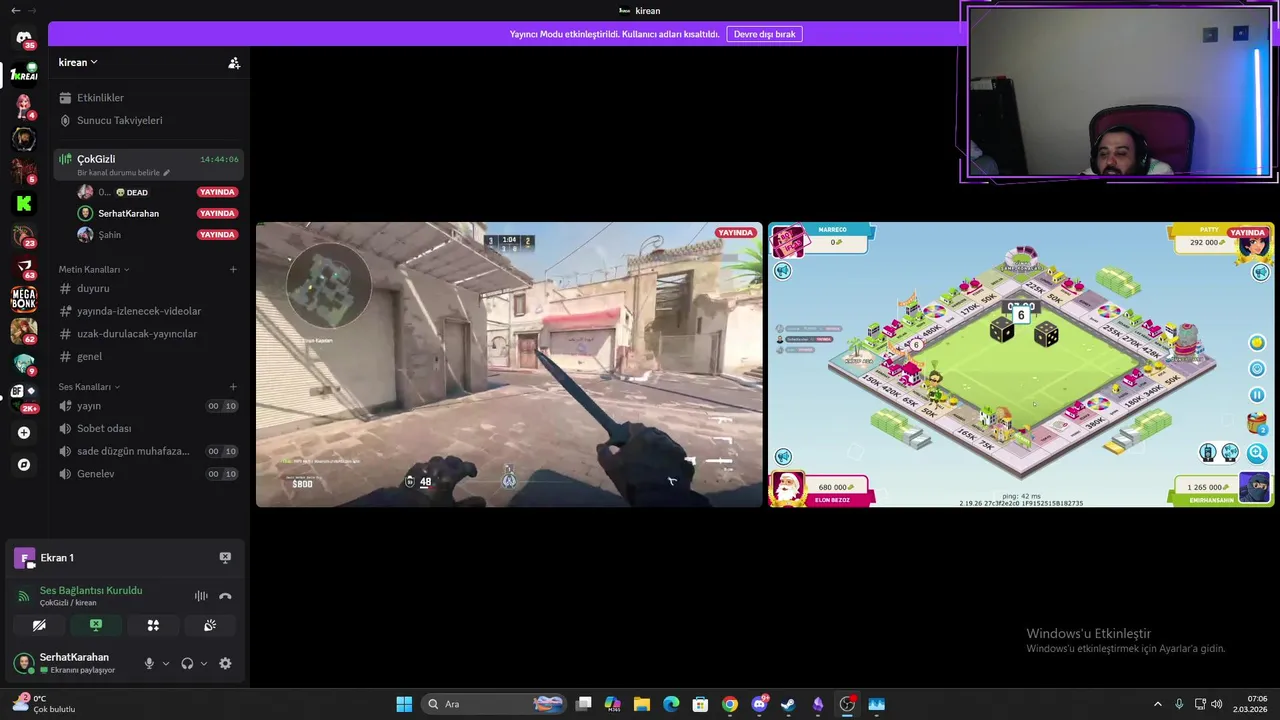
Task: Open Task View in the taskbar
Action: (584, 704)
